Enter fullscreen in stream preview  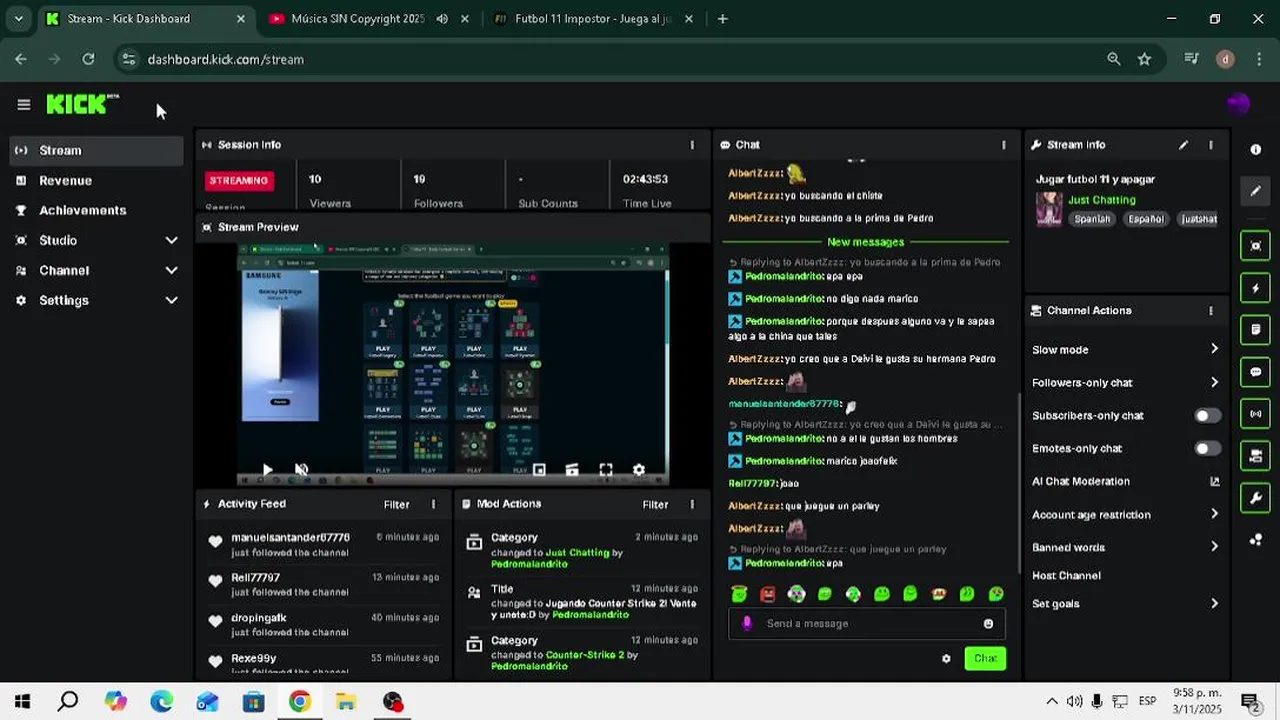tap(605, 470)
